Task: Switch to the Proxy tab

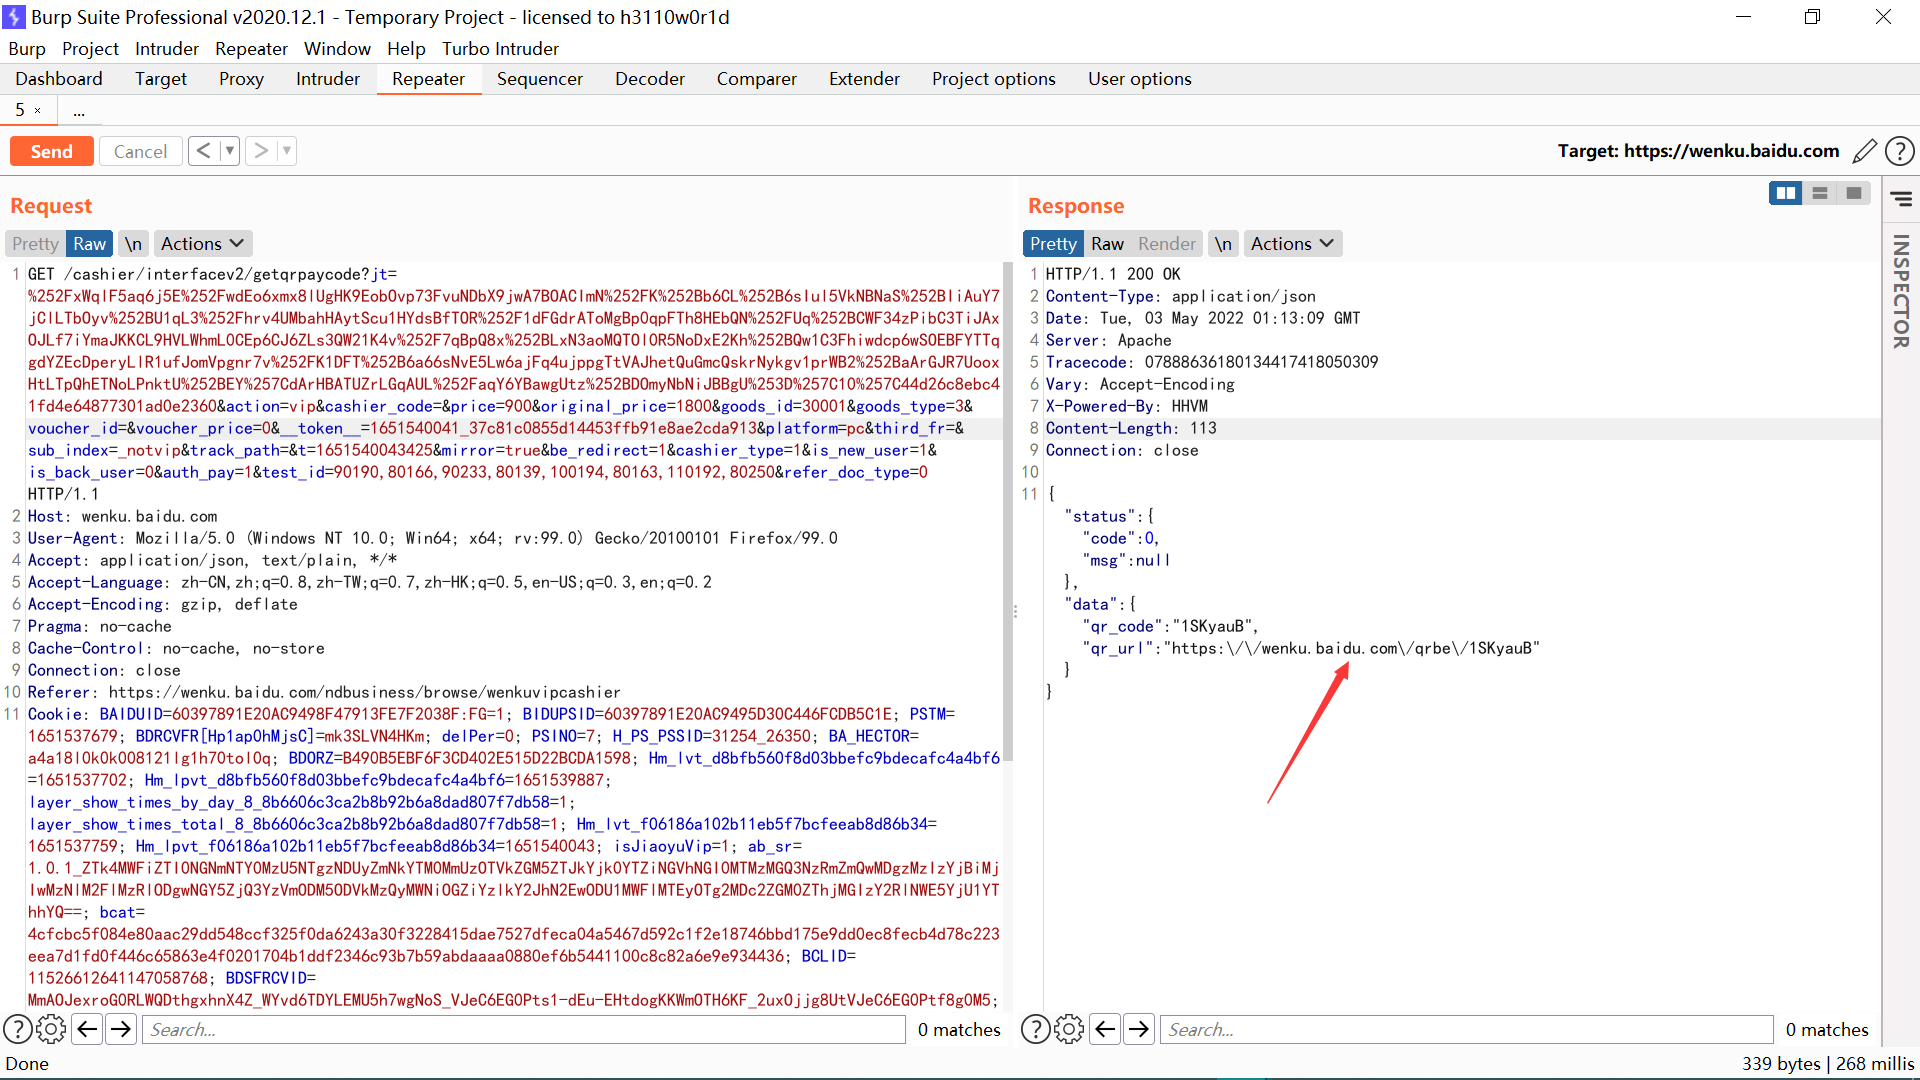Action: pyautogui.click(x=241, y=79)
